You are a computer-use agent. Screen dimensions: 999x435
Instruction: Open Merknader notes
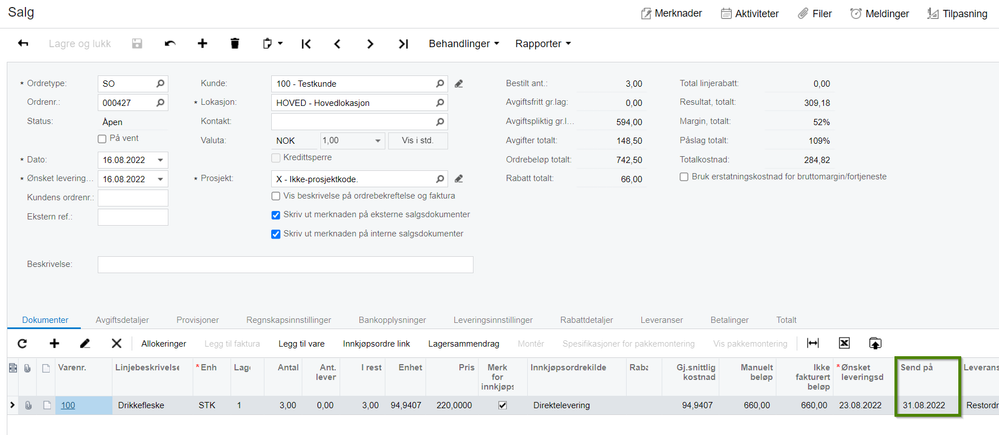(x=672, y=13)
